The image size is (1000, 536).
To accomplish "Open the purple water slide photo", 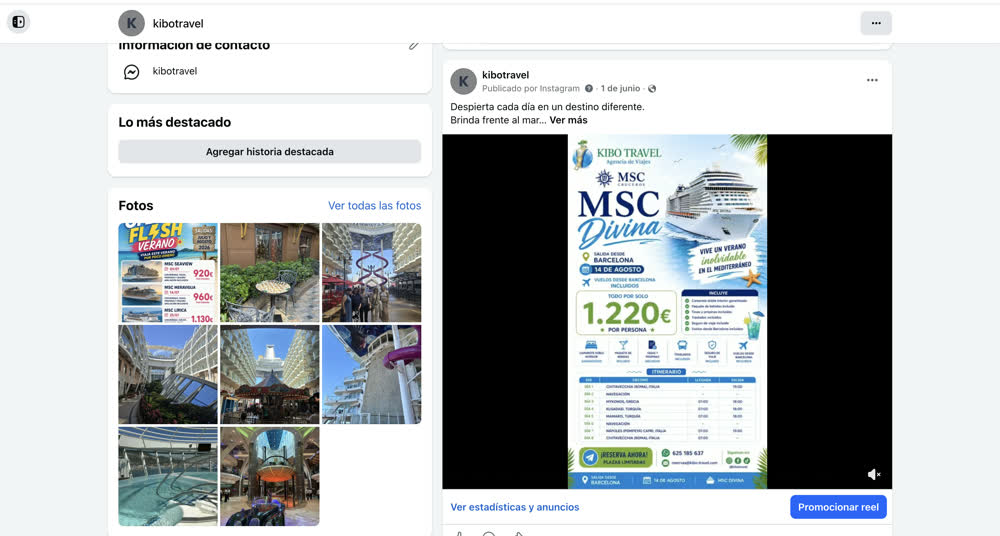I will [372, 375].
